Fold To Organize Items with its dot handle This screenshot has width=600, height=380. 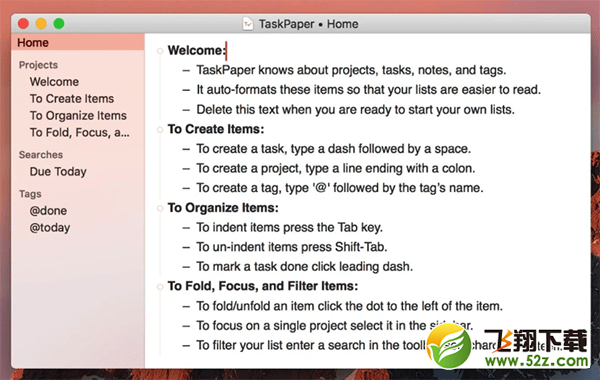coord(160,208)
